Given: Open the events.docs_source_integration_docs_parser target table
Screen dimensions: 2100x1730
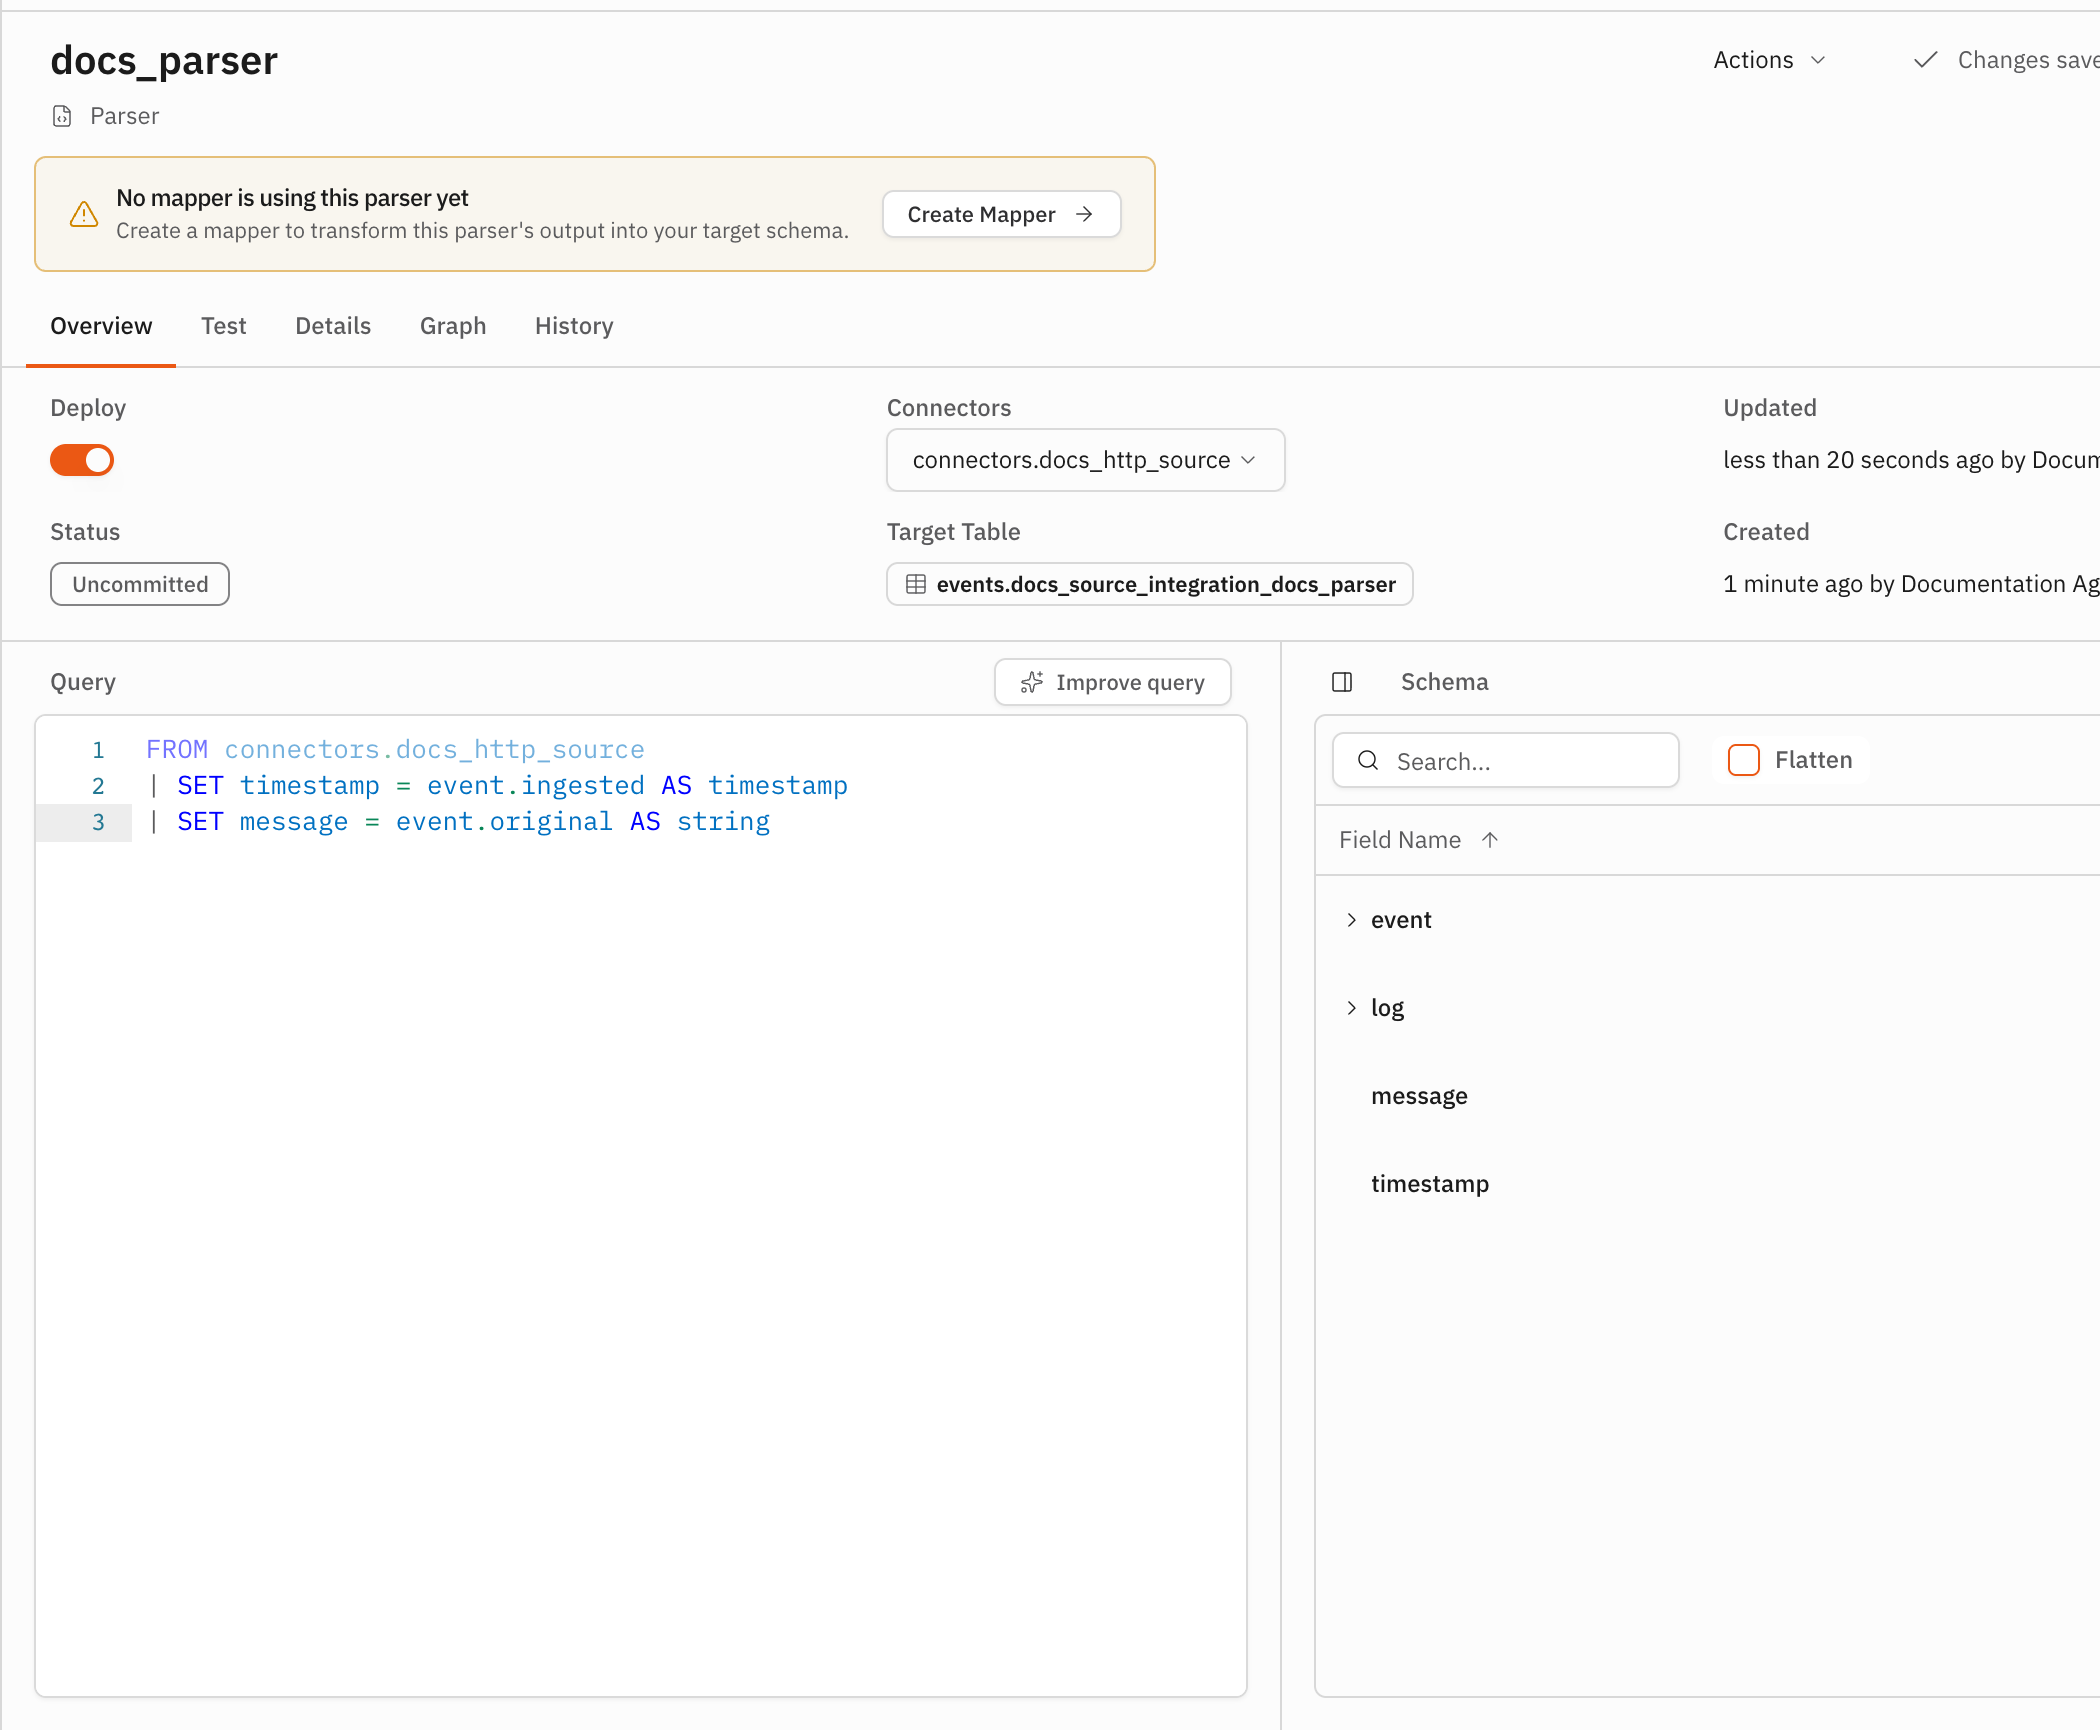Looking at the screenshot, I should click(x=1149, y=584).
